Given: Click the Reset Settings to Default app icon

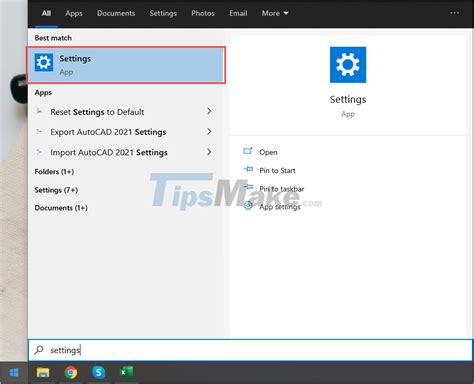Looking at the screenshot, I should tap(39, 111).
